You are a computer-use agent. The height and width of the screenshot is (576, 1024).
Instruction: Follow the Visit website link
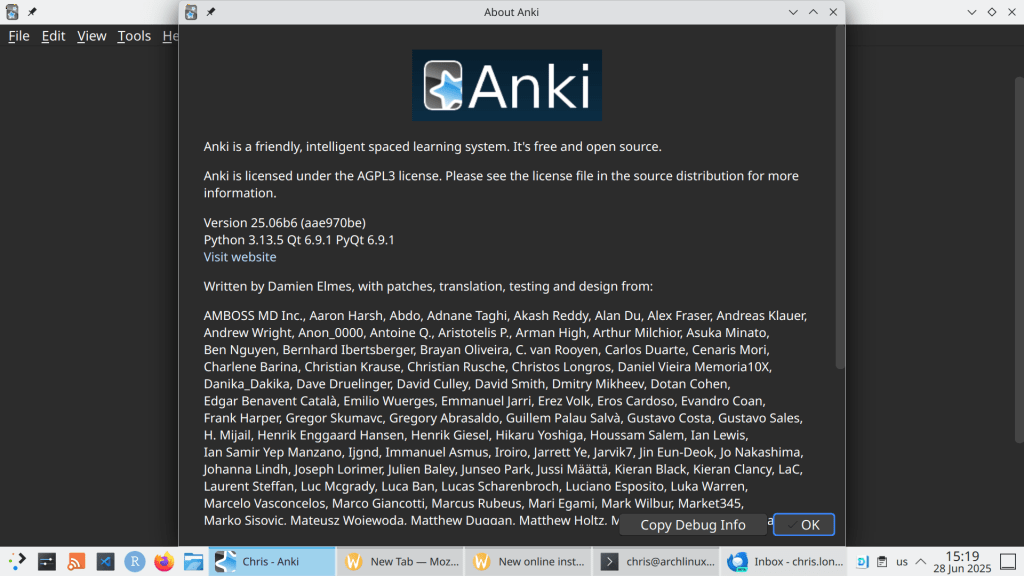tap(240, 257)
